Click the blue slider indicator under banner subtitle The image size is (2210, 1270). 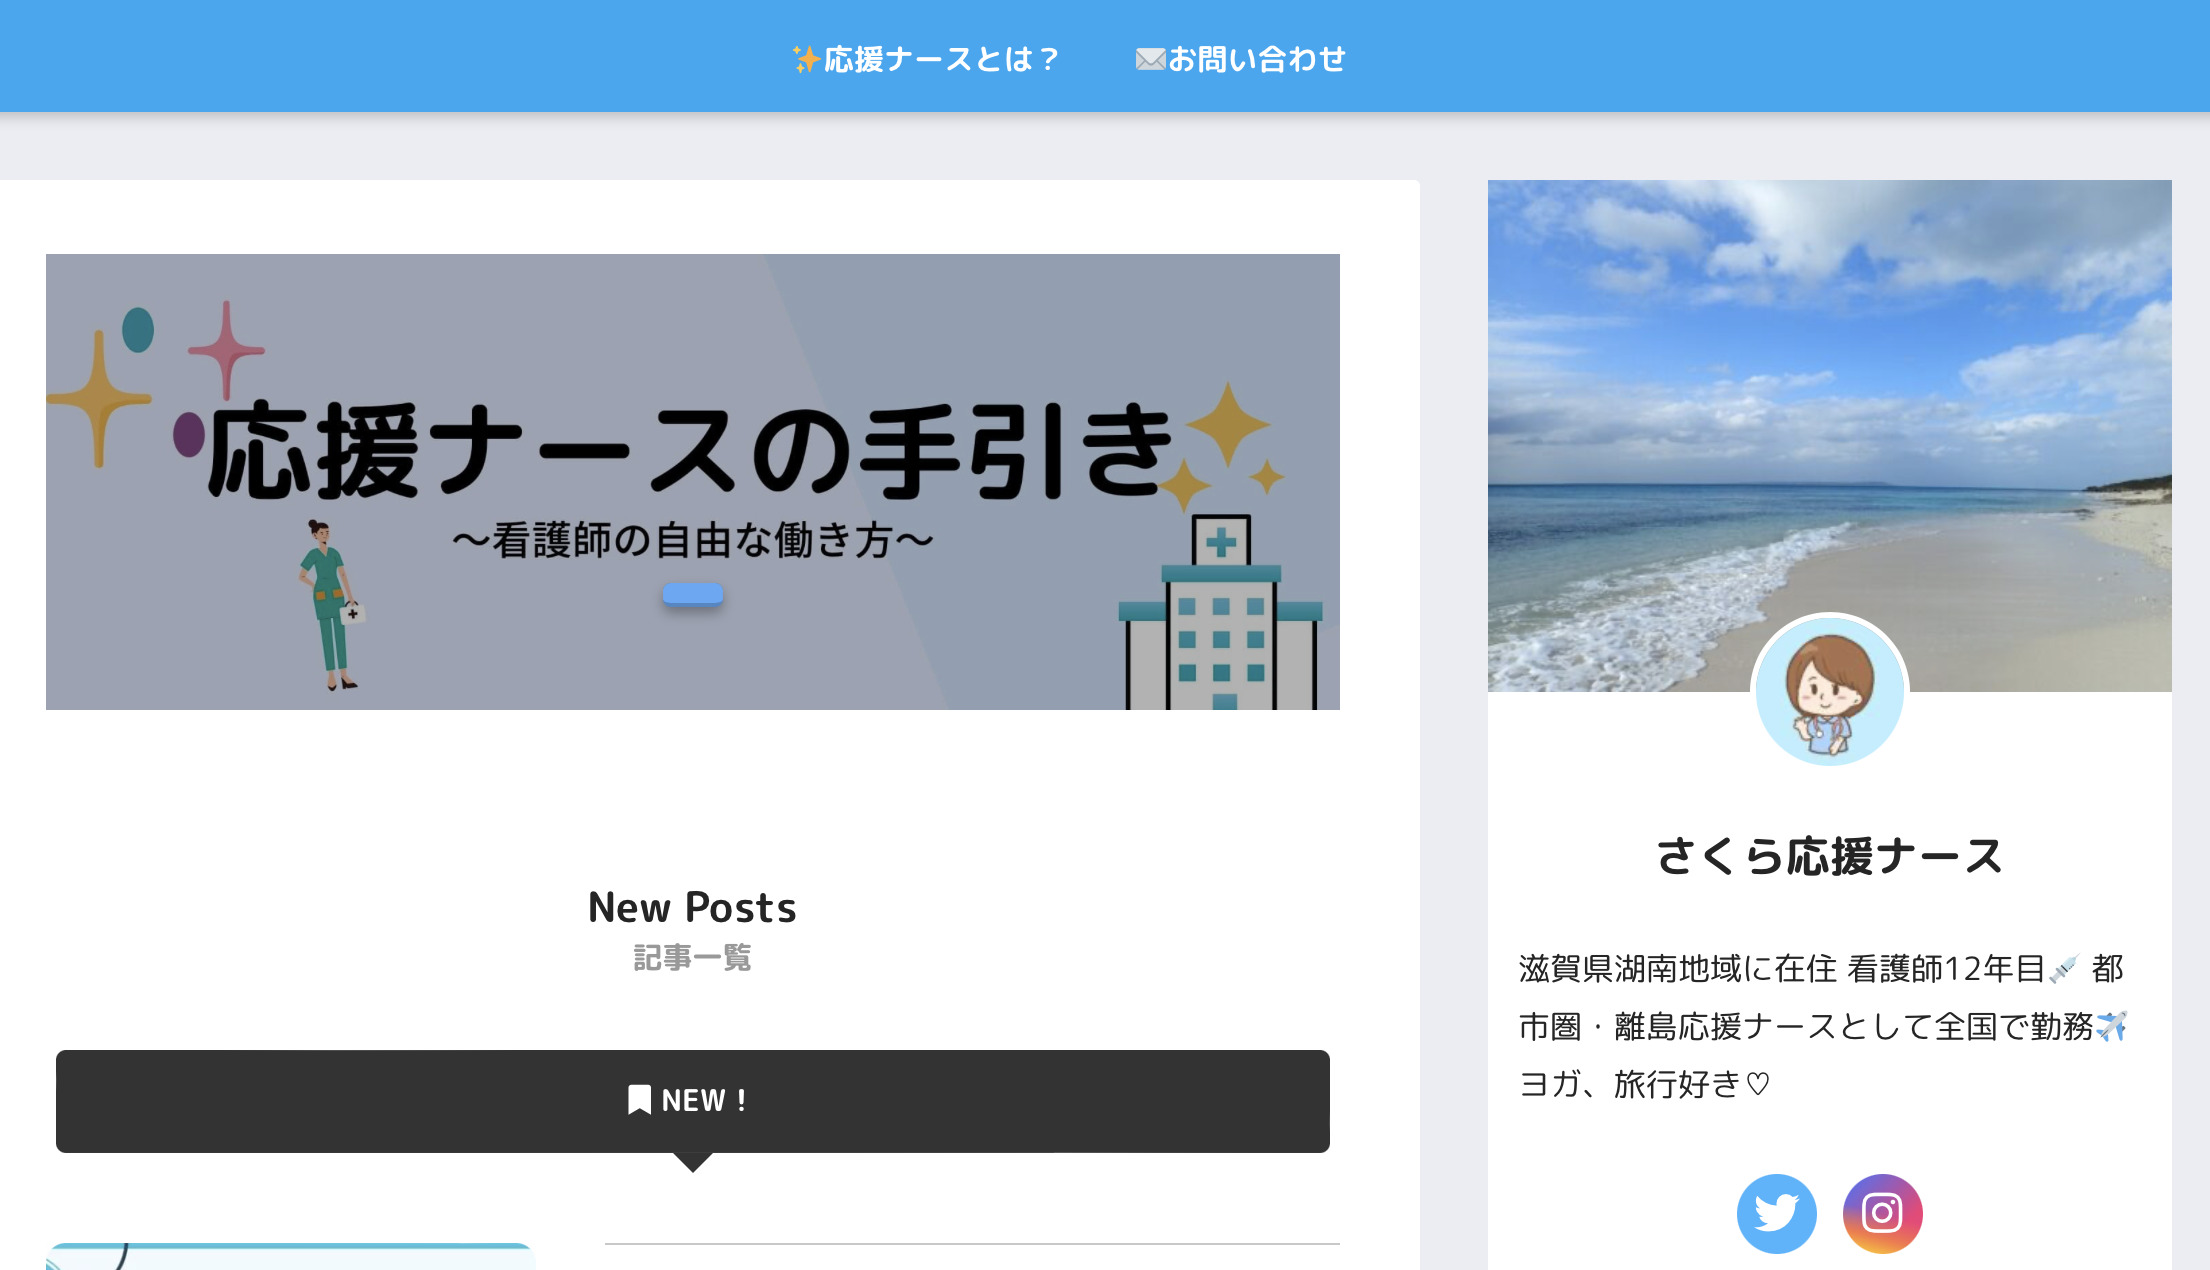click(x=693, y=594)
